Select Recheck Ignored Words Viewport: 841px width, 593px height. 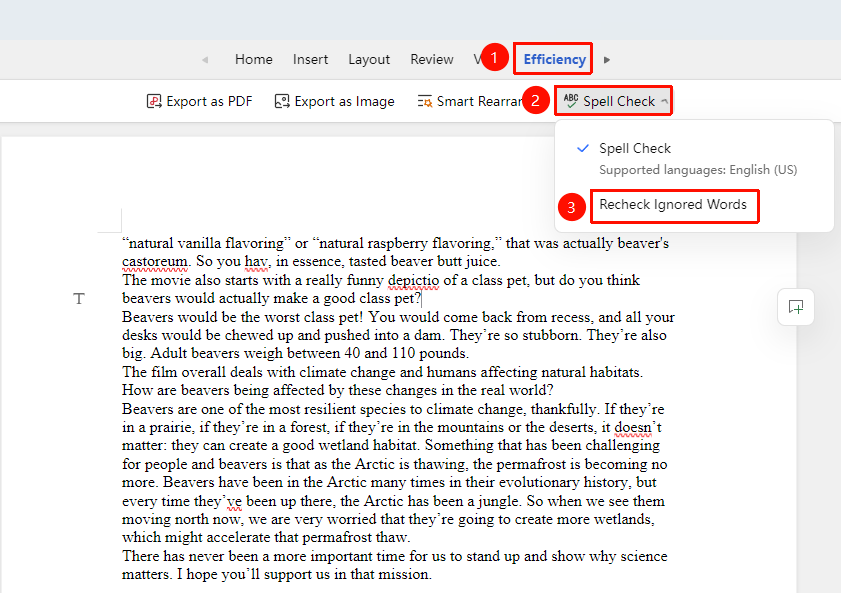[x=673, y=204]
